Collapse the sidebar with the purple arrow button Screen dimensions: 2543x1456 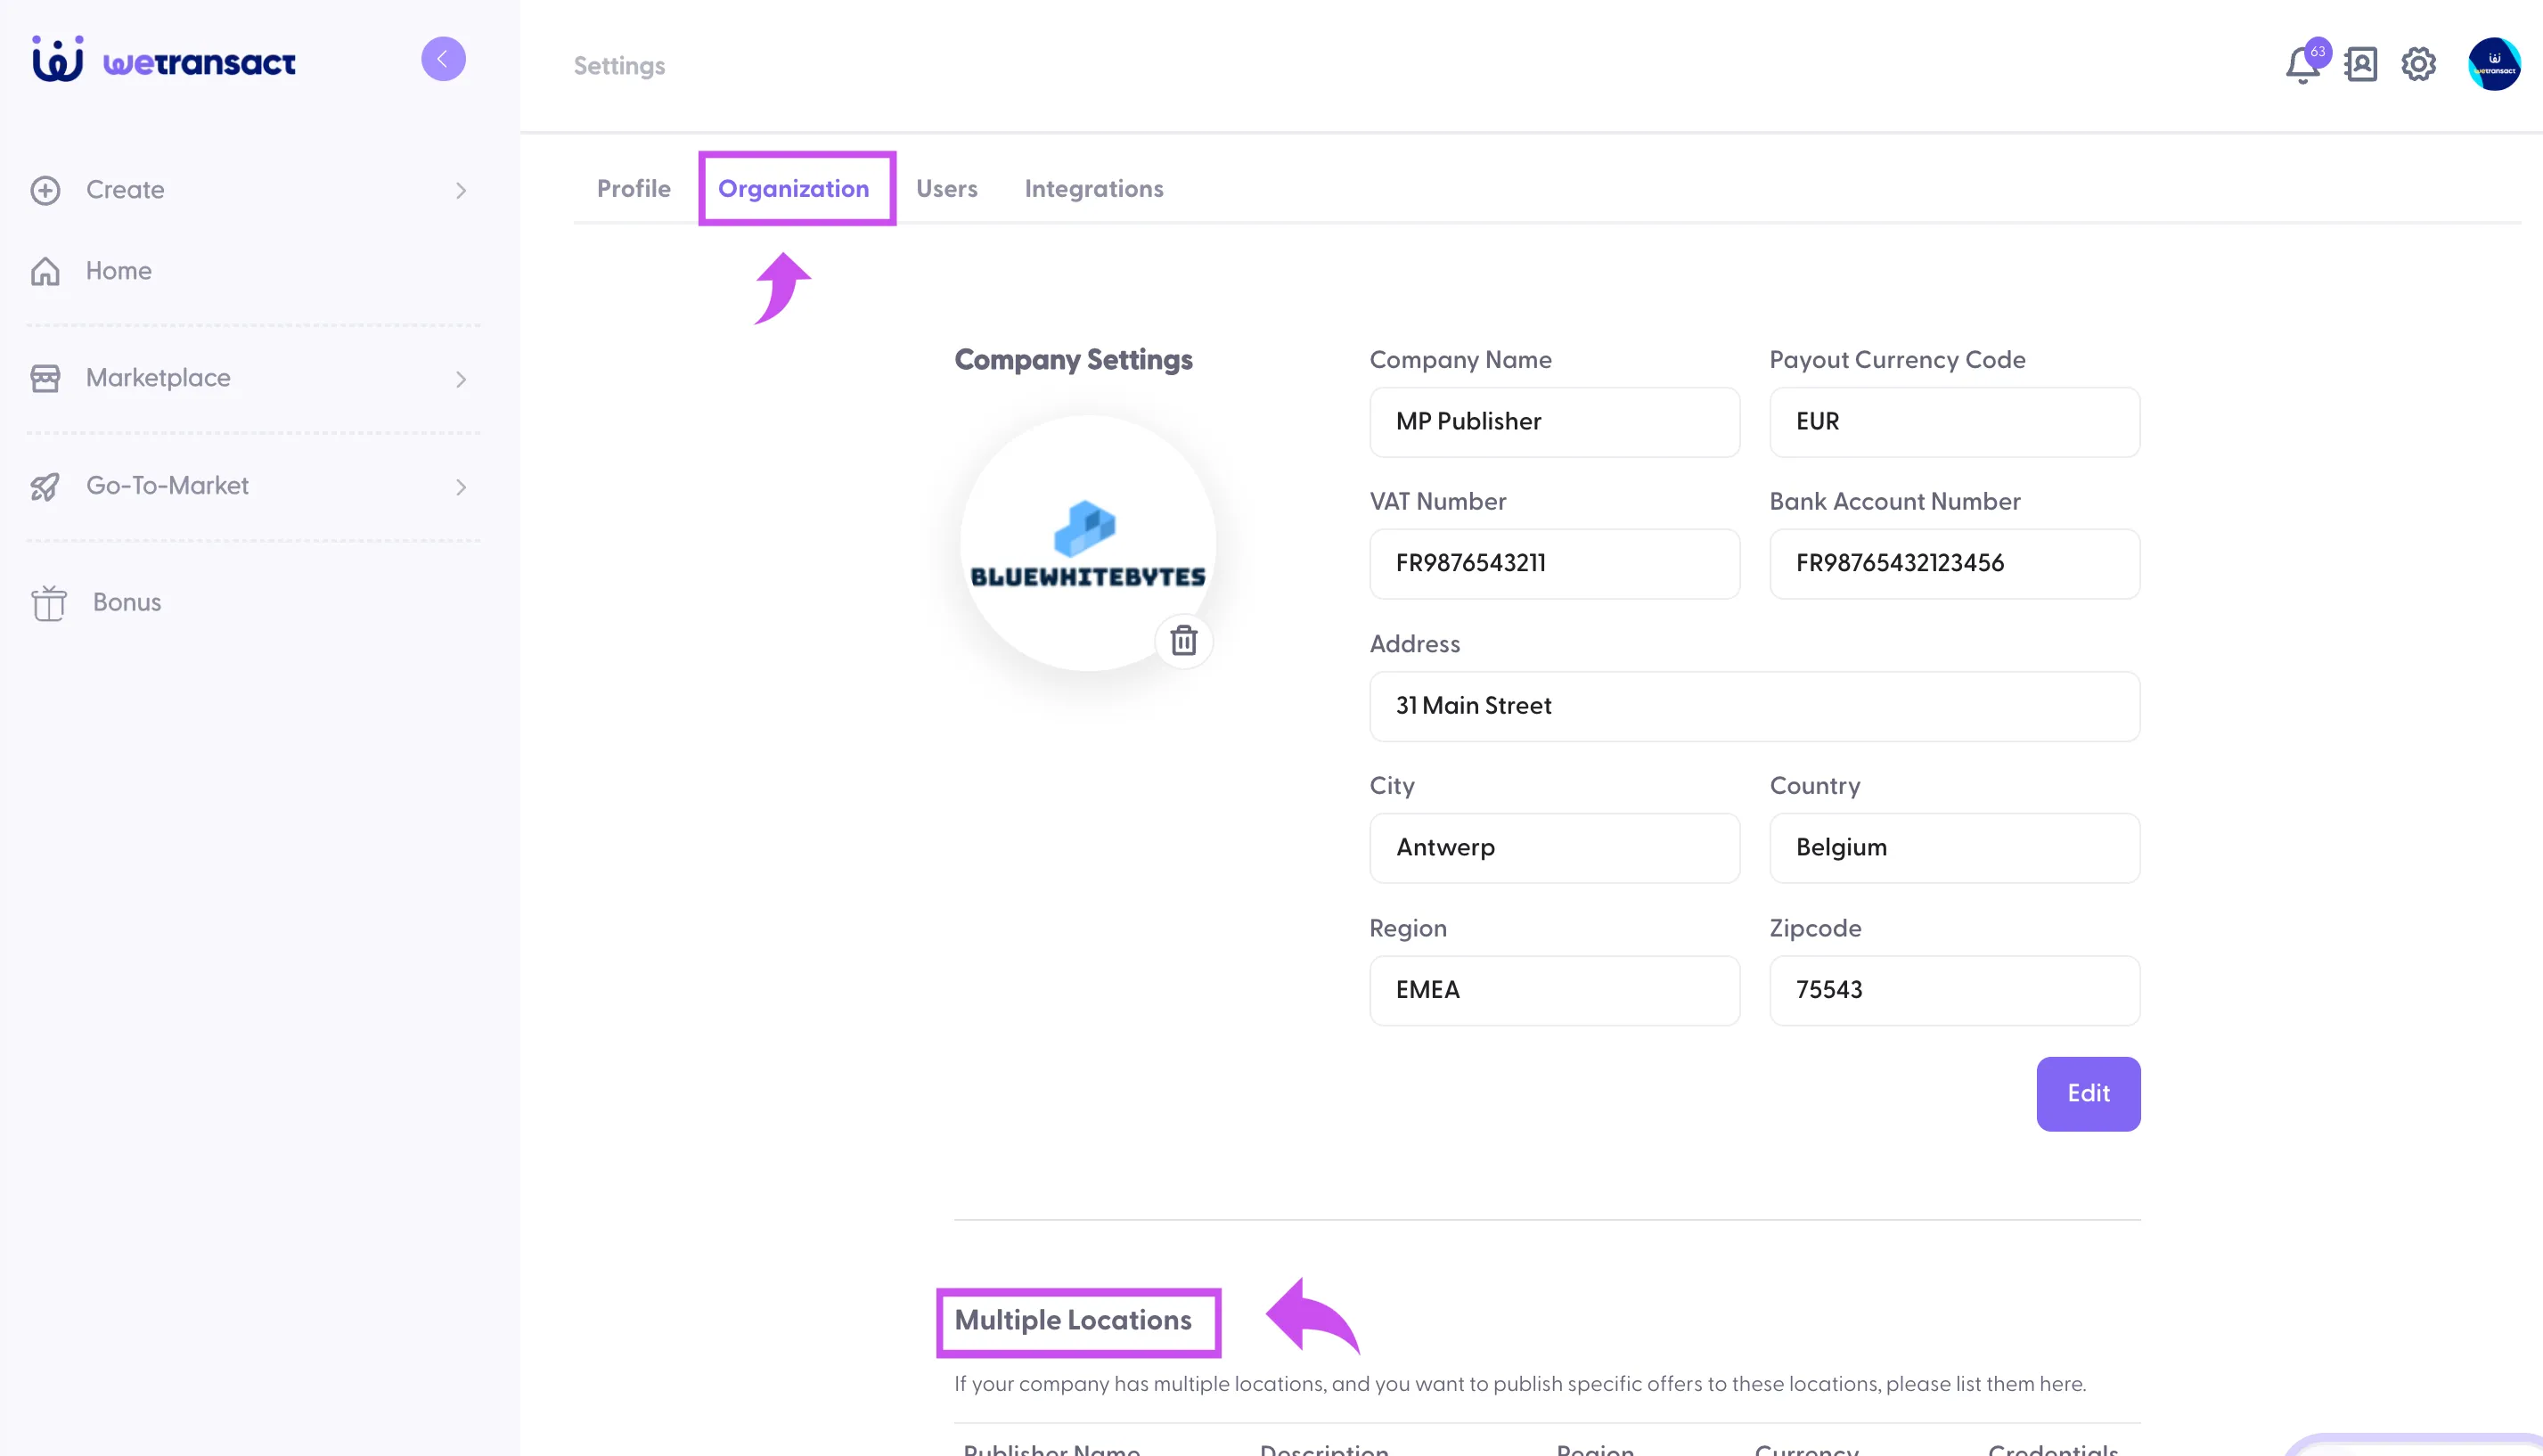tap(443, 59)
